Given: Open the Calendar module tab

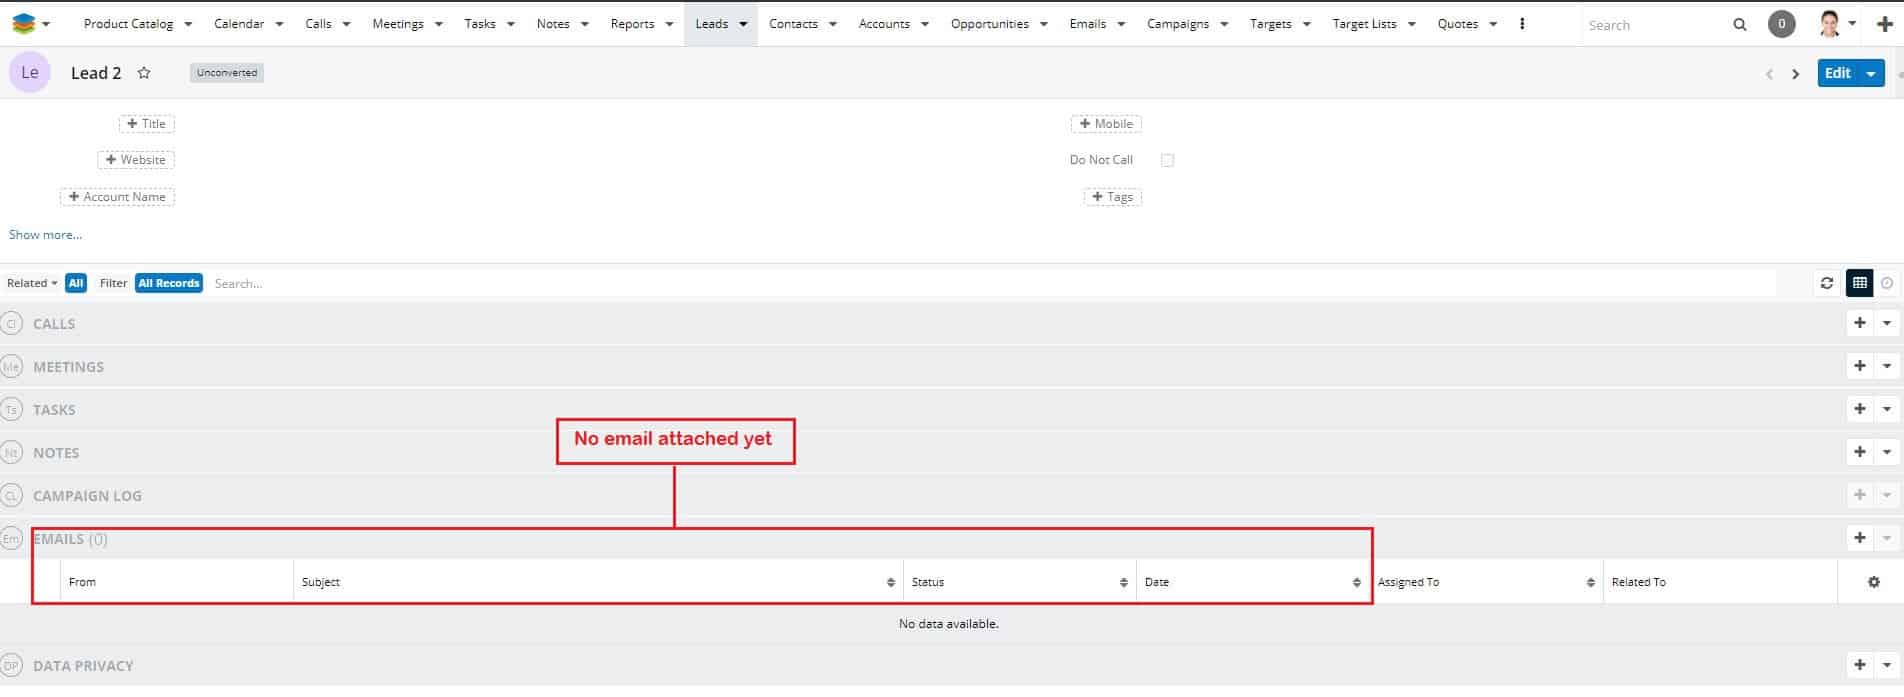Looking at the screenshot, I should tap(239, 24).
